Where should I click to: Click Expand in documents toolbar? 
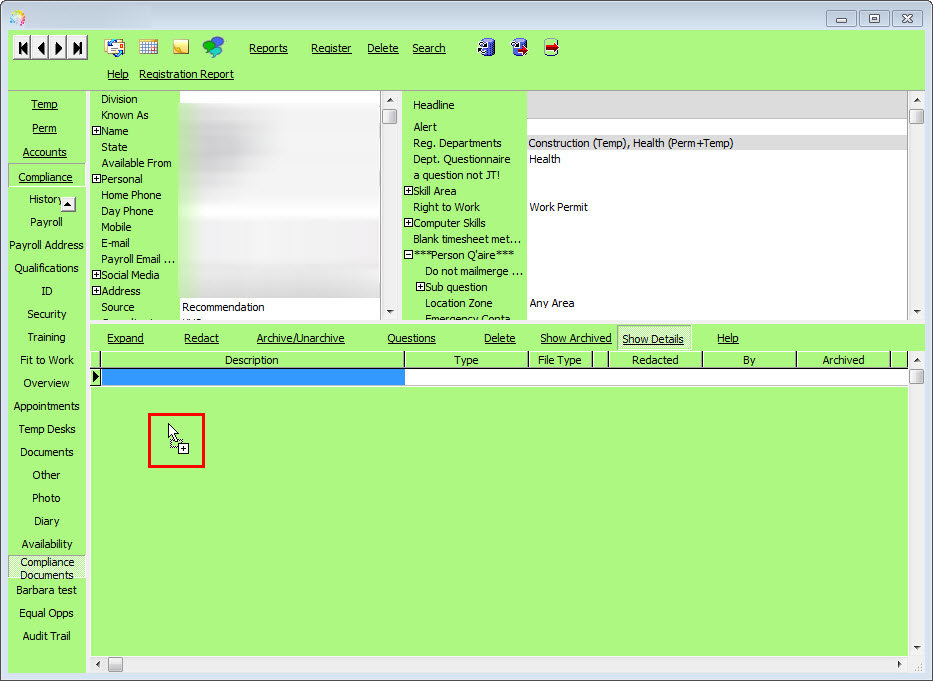[126, 338]
